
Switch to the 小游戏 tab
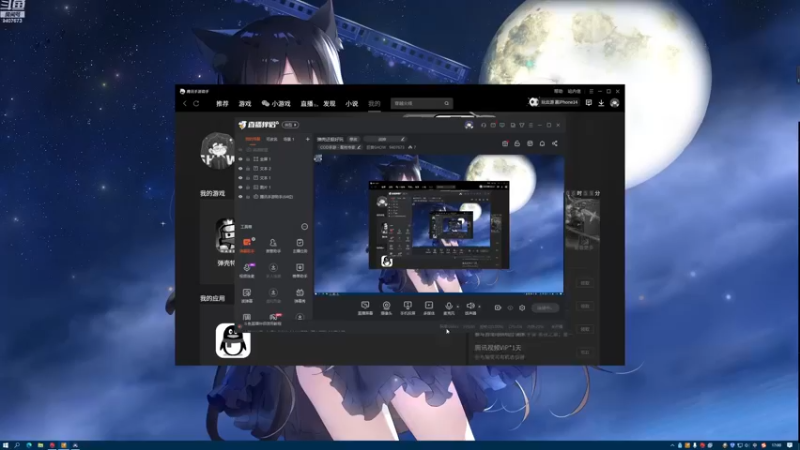[x=276, y=104]
